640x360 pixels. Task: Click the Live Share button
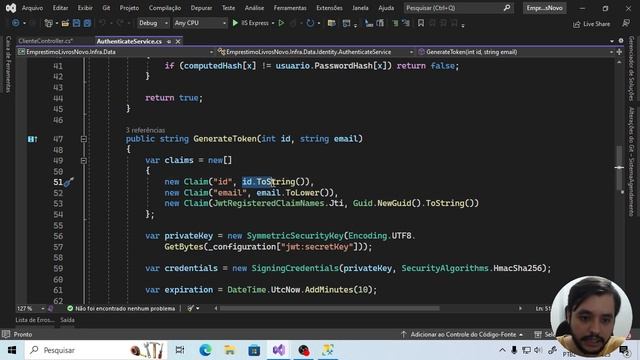(591, 24)
